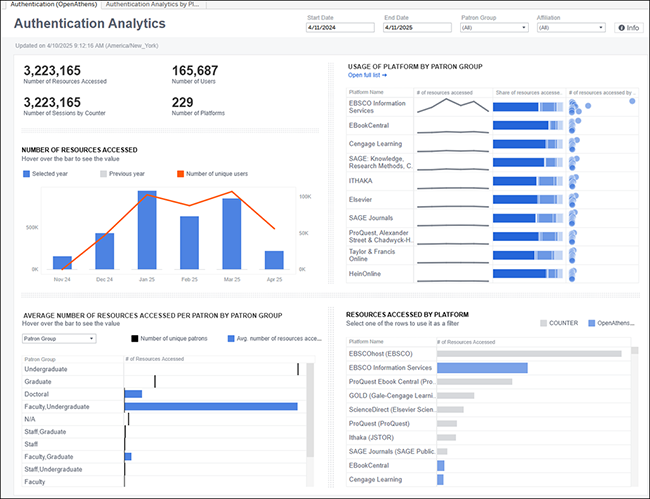Click the Info button icon
Viewport: 650px width, 499px height.
[x=621, y=28]
